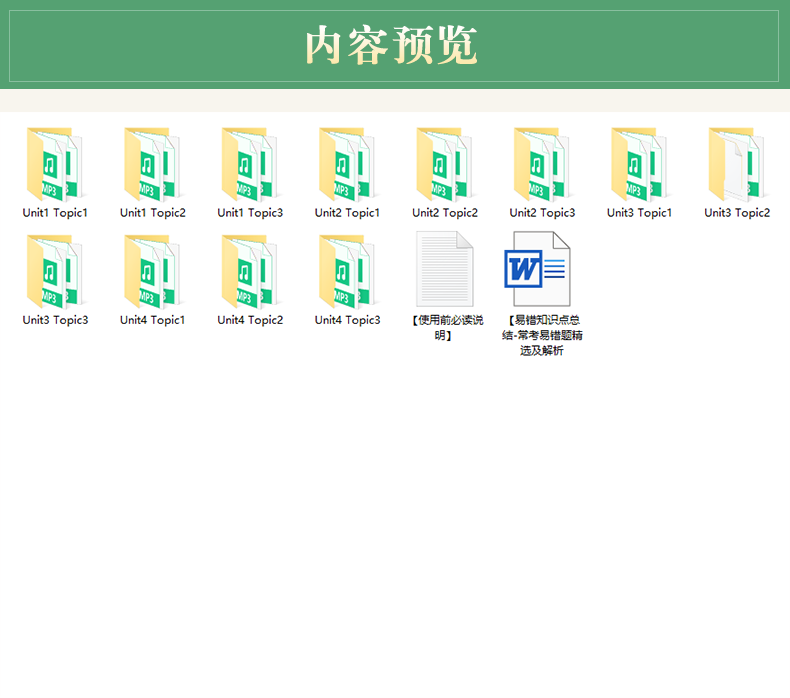Open the Unit4 Topic2 folder icon

tap(249, 272)
